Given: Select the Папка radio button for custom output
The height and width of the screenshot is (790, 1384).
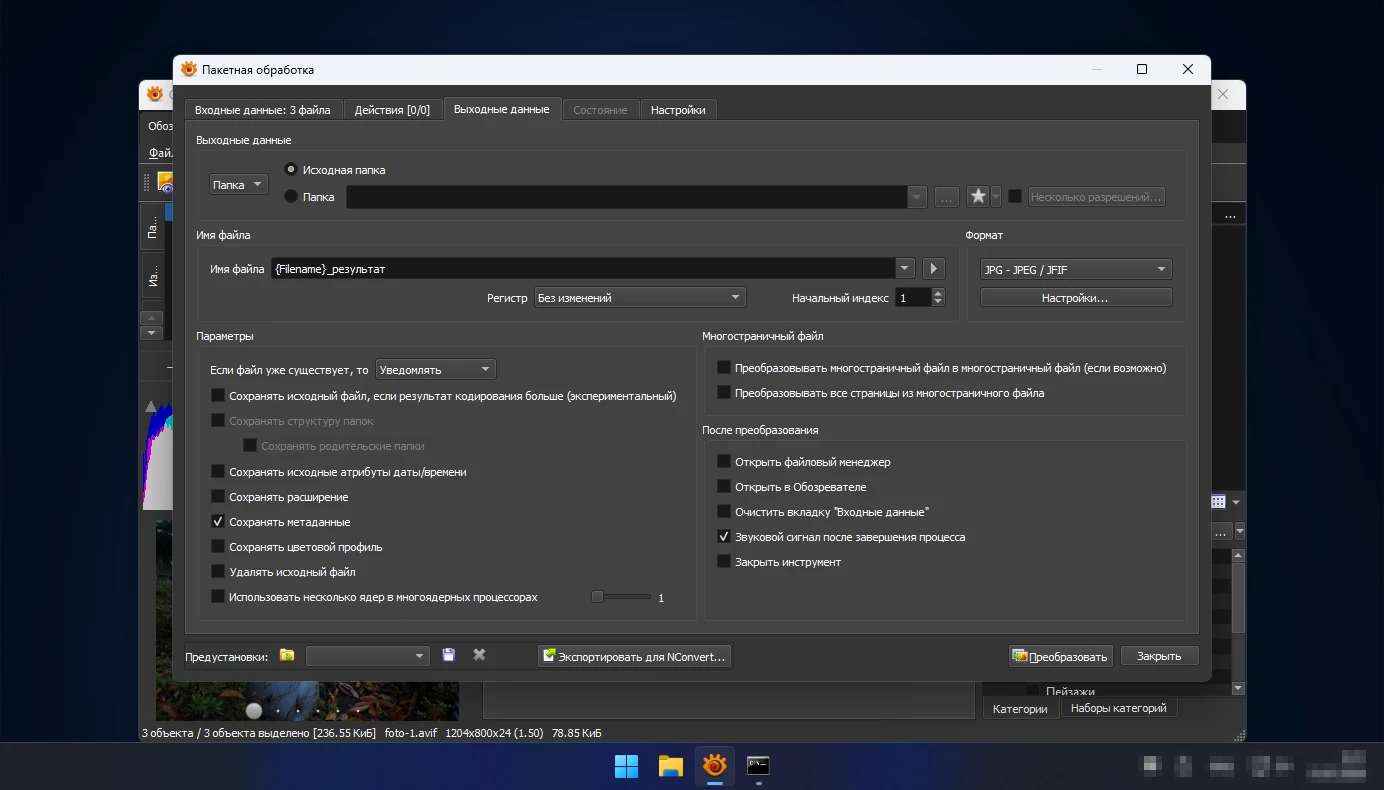Looking at the screenshot, I should tap(291, 197).
